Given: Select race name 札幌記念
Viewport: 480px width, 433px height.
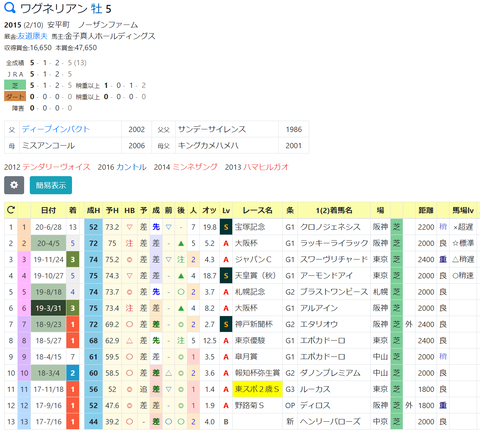Looking at the screenshot, I should coord(250,292).
